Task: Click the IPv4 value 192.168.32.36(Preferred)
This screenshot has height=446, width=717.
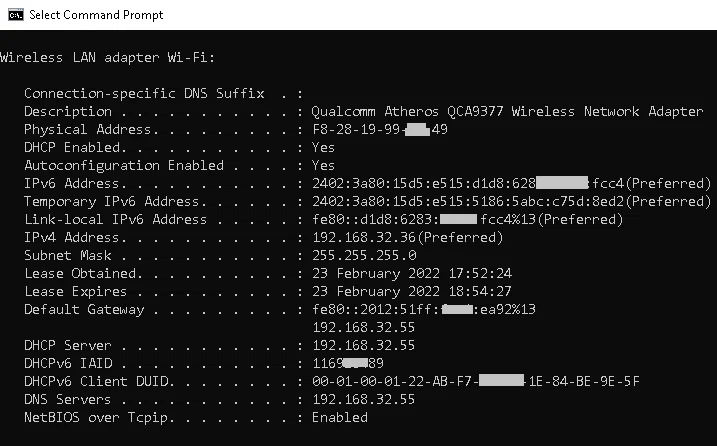Action: coord(407,237)
